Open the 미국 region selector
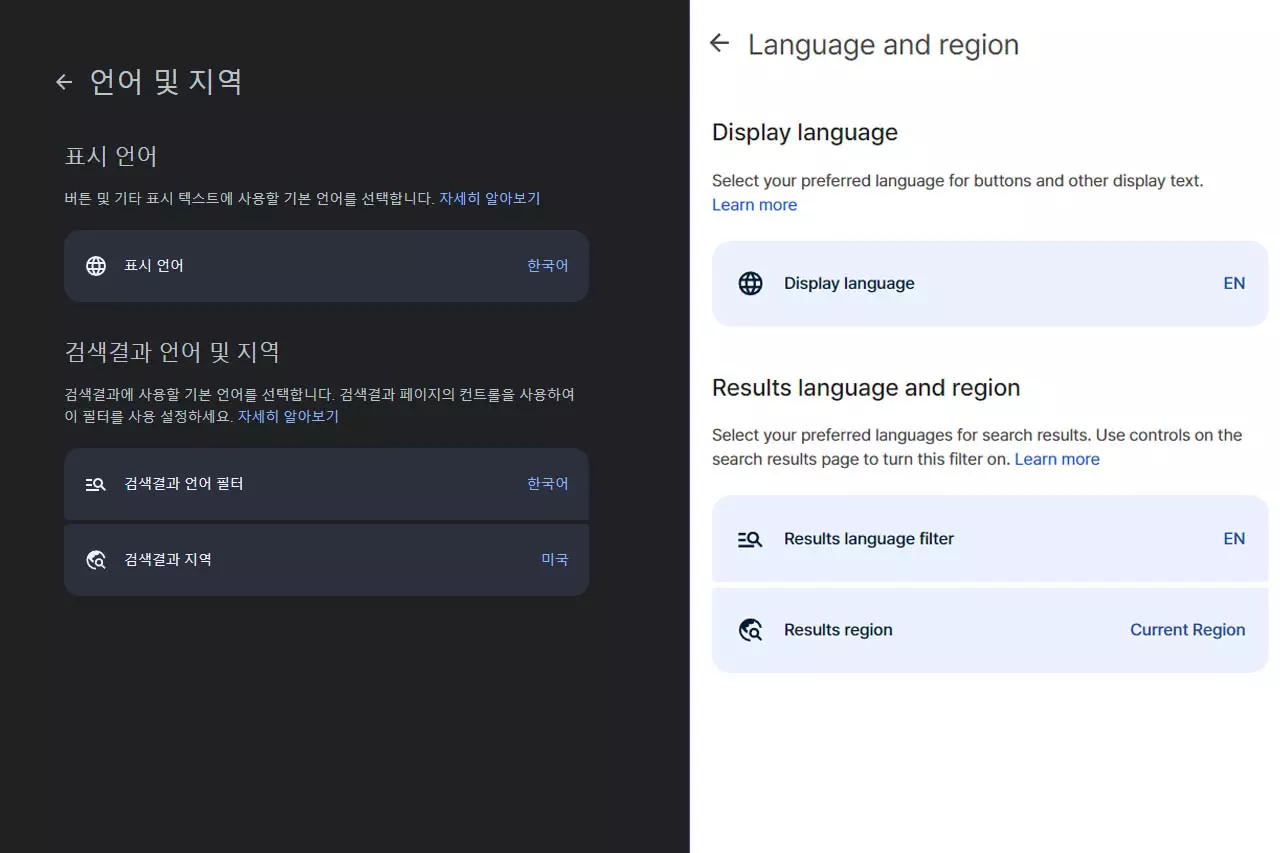Image resolution: width=1280 pixels, height=853 pixels. pos(554,559)
